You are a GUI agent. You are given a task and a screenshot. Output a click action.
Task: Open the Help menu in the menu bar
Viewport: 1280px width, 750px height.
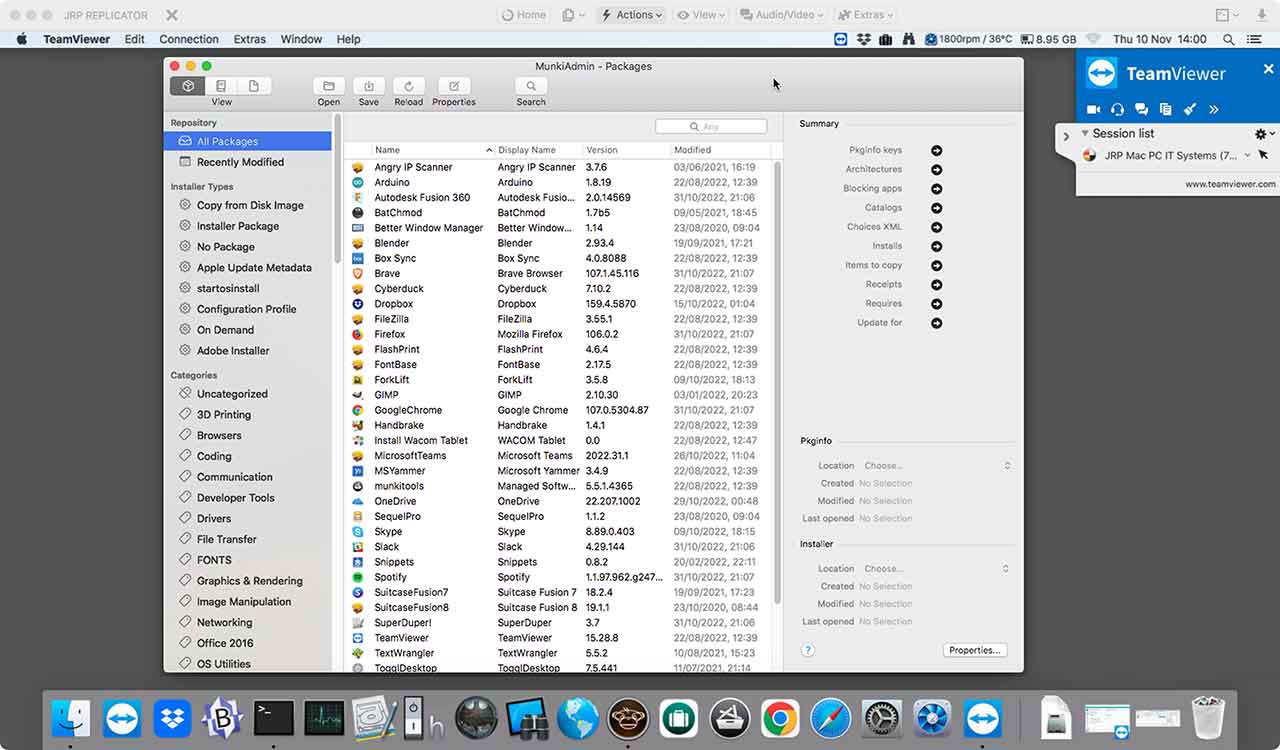pyautogui.click(x=348, y=39)
